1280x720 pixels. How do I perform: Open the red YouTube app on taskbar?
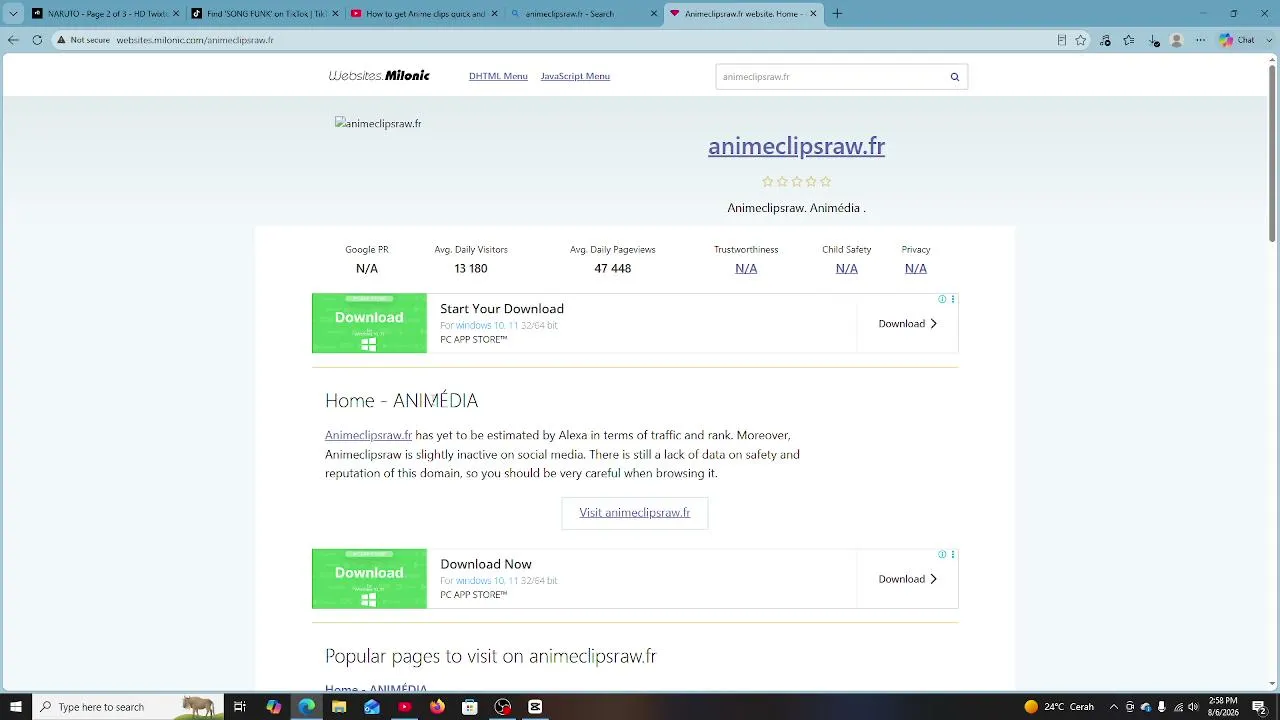click(x=404, y=707)
